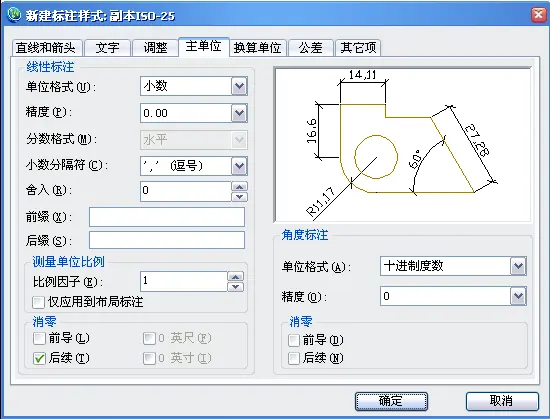Select the 主单位 tab

(203, 46)
